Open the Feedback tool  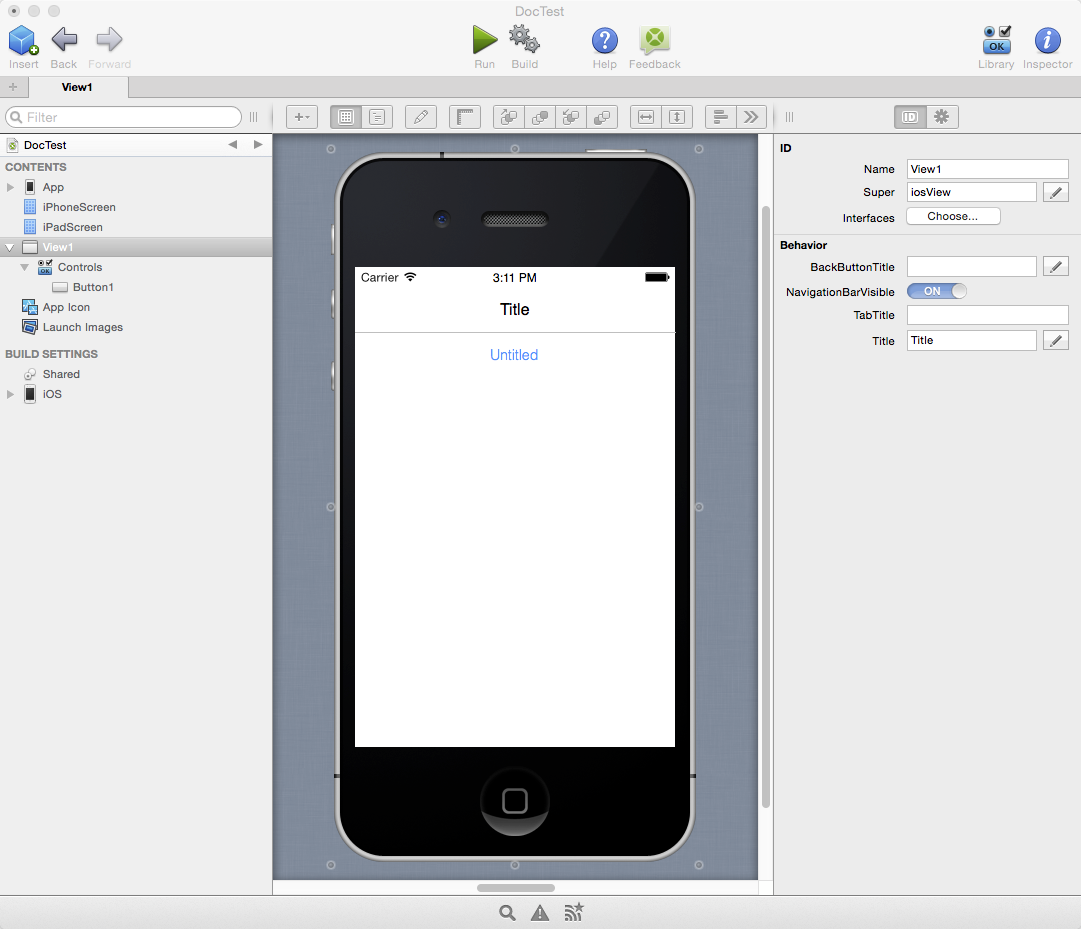click(655, 40)
